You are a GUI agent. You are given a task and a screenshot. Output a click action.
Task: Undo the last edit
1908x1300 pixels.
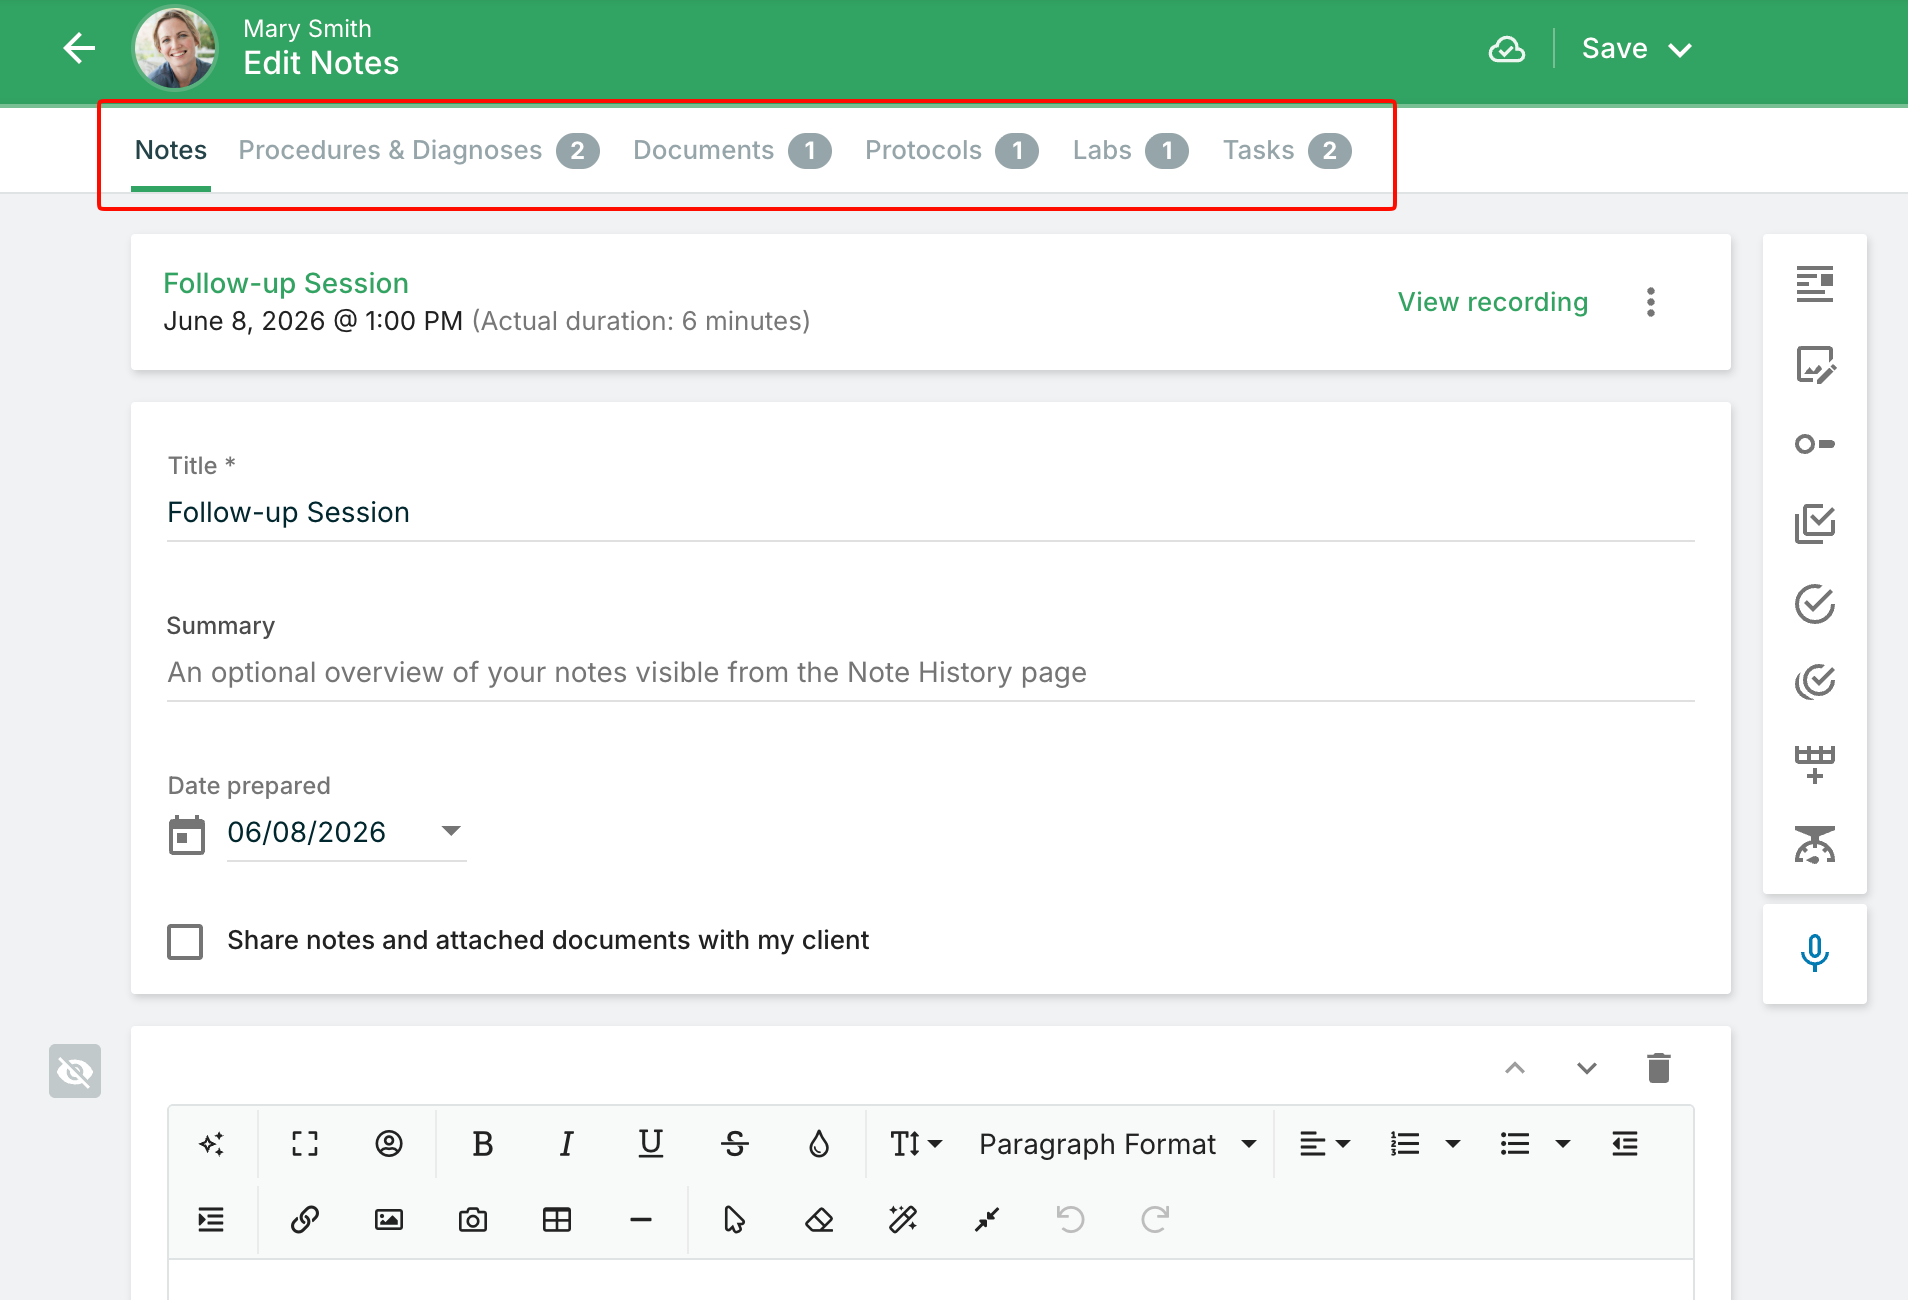click(1071, 1220)
